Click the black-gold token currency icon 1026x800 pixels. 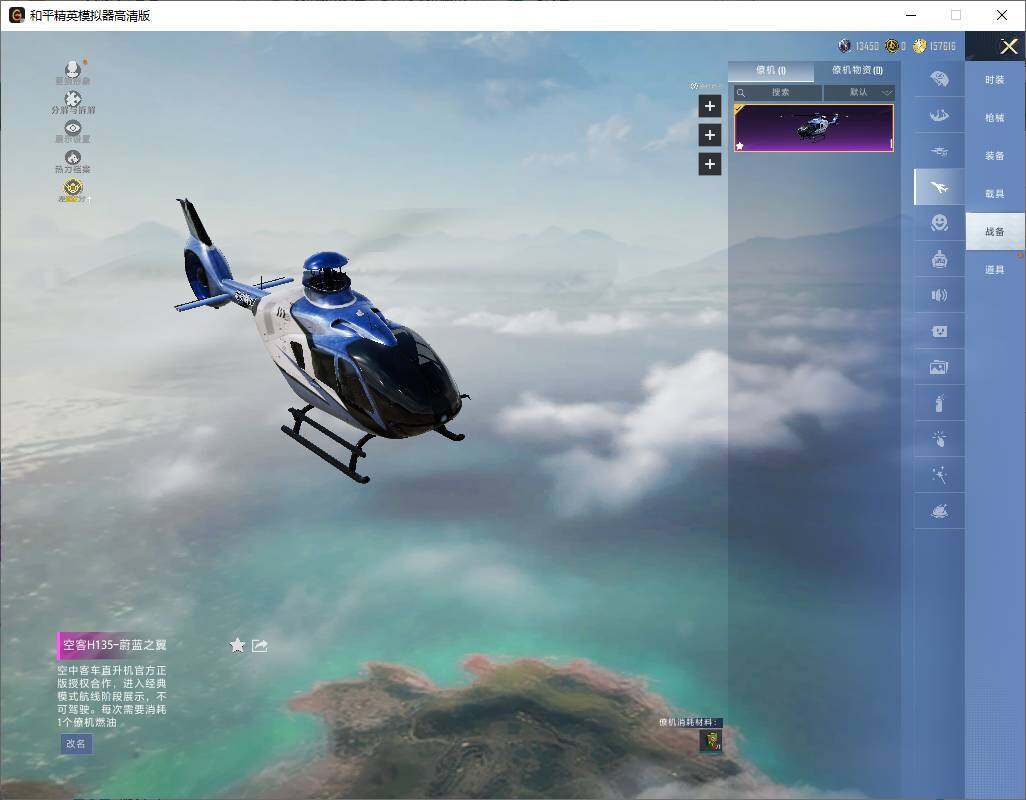pos(891,46)
